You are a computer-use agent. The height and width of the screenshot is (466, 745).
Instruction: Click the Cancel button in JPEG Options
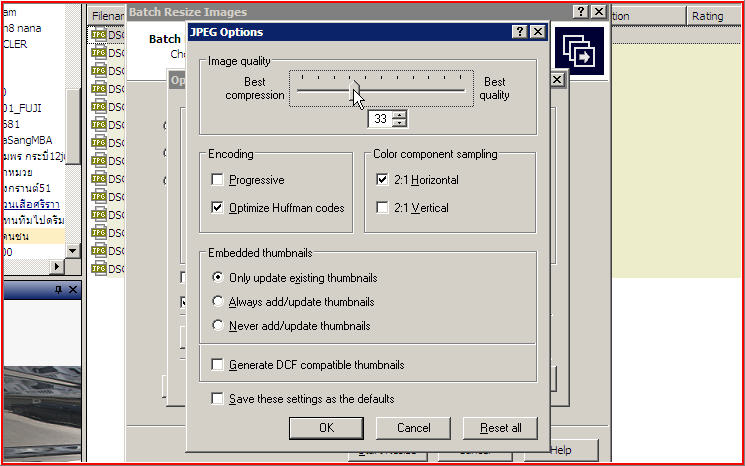(413, 427)
